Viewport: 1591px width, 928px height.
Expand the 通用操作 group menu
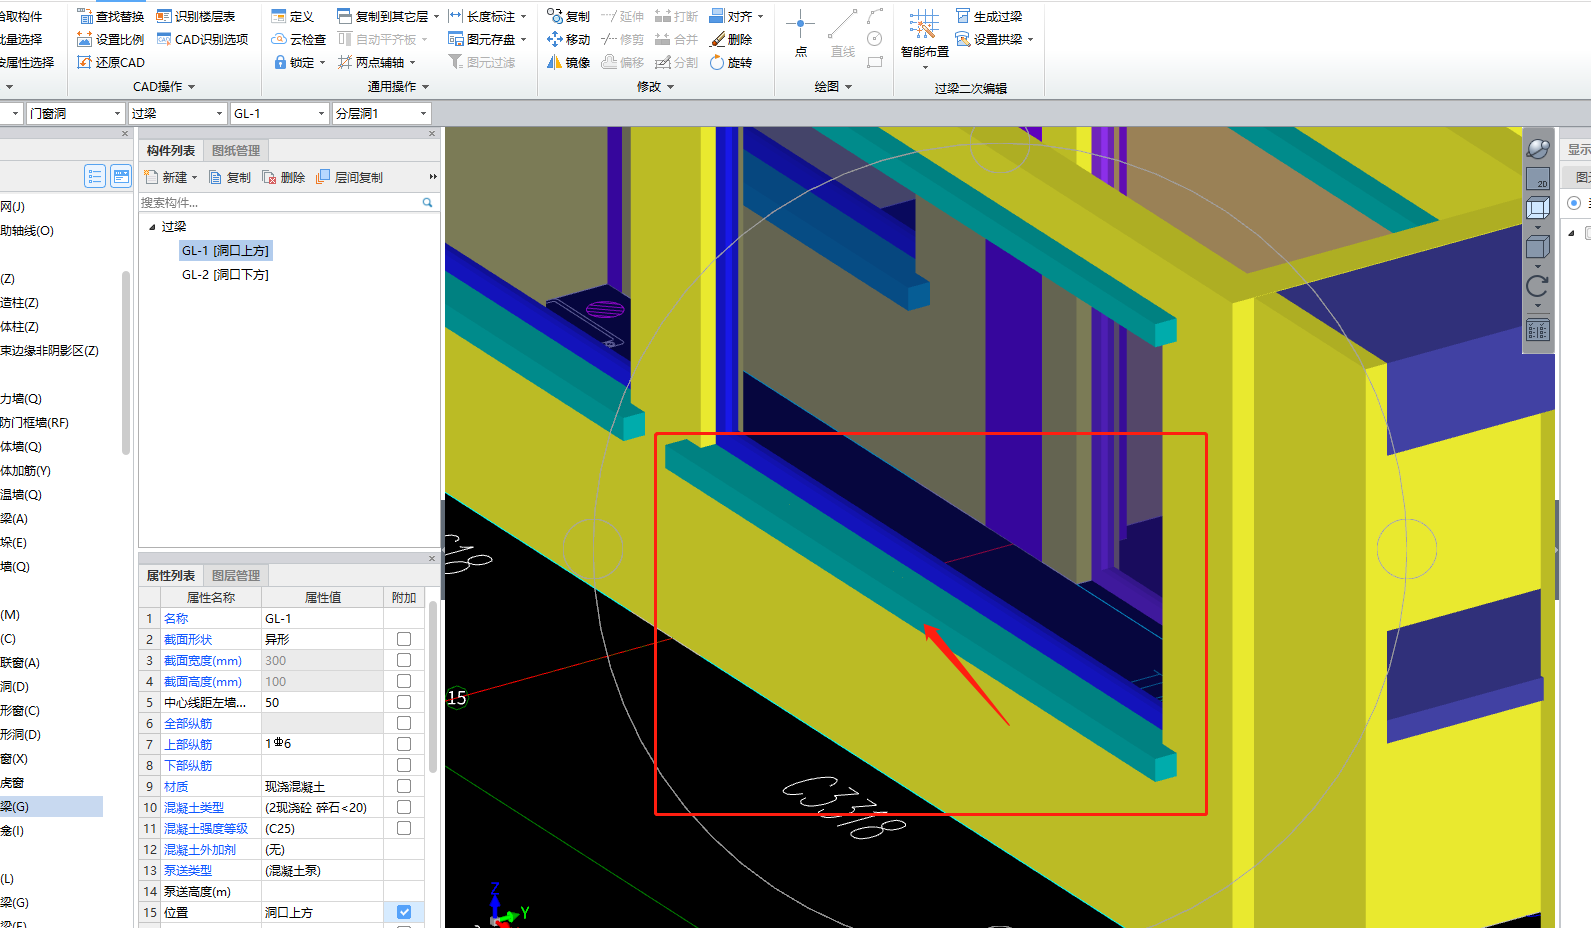(398, 87)
